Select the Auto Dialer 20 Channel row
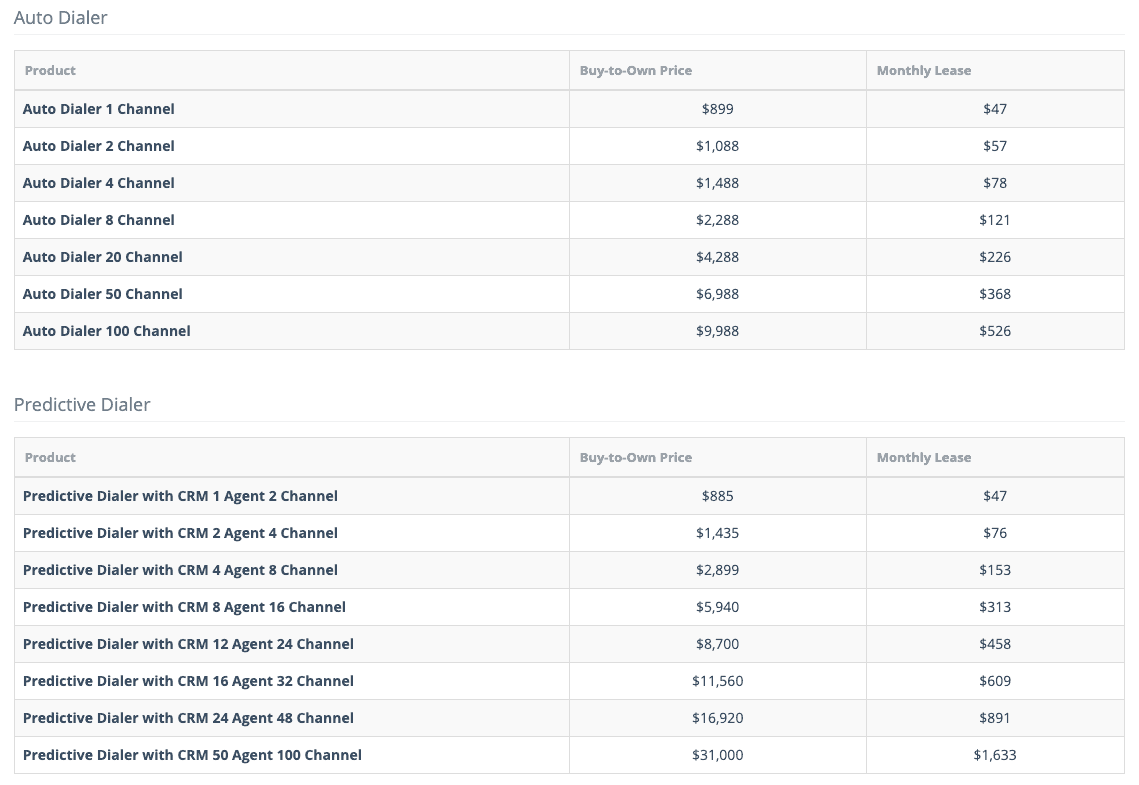Viewport: 1139px width, 785px height. tap(102, 256)
